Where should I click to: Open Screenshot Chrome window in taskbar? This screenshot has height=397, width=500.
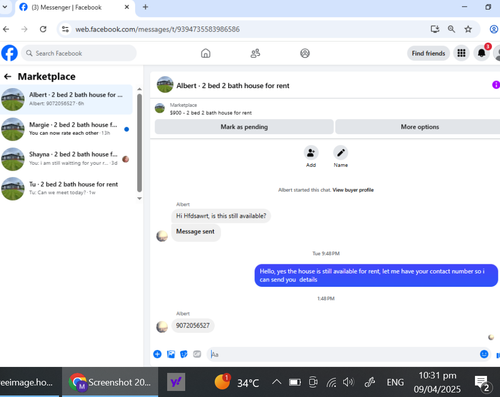tap(110, 382)
